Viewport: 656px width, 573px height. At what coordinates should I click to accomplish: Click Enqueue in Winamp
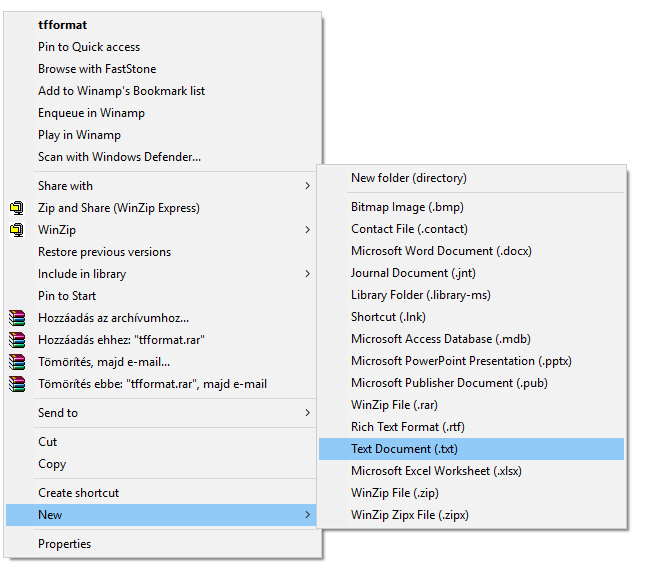(x=91, y=113)
